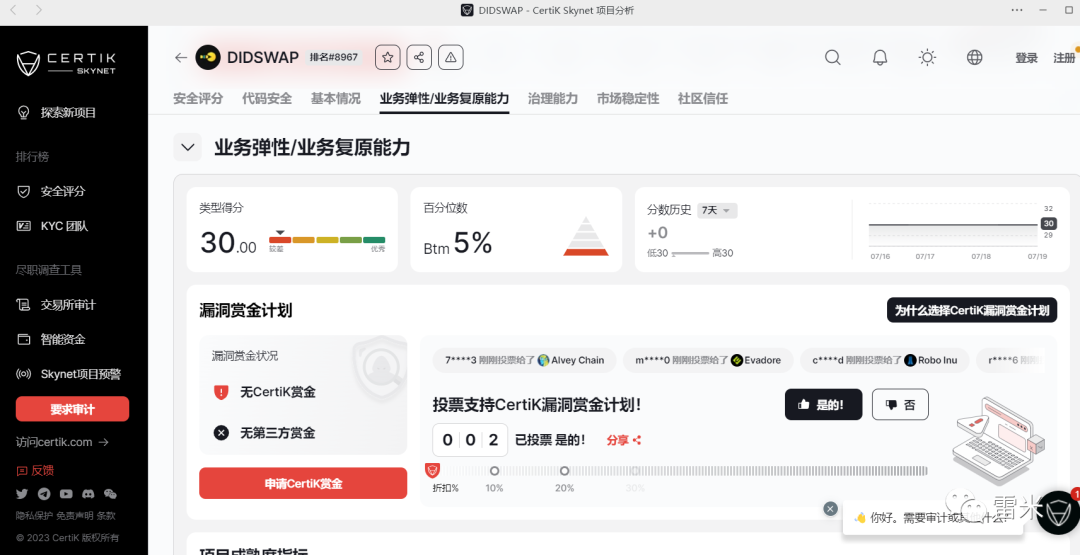Screen dimensions: 1080x555
Task: Open notifications bell icon
Action: point(880,58)
